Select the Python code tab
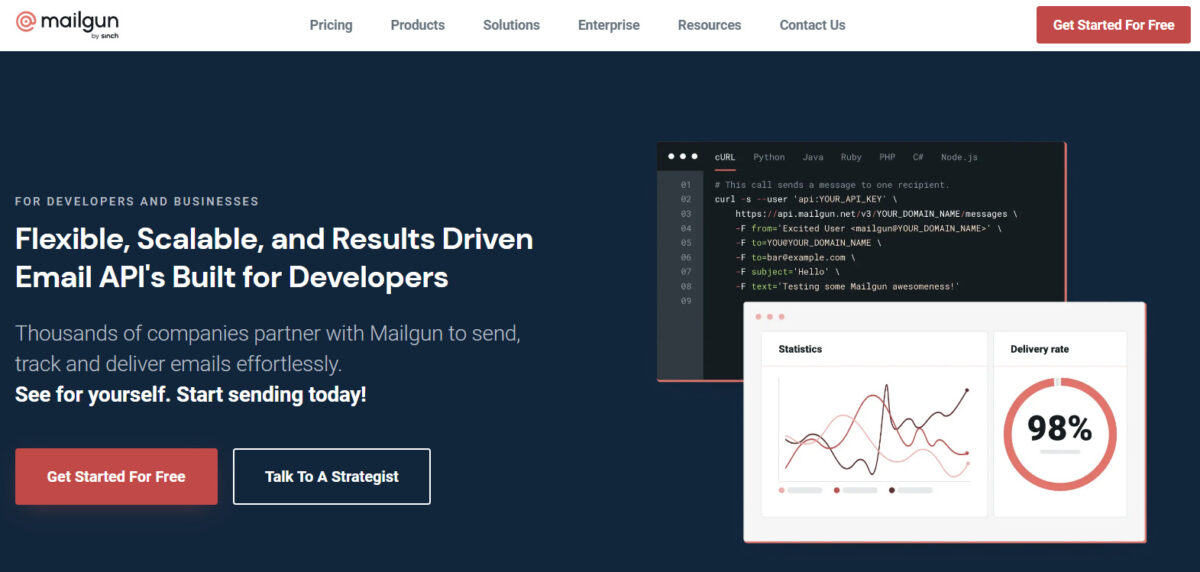Image resolution: width=1200 pixels, height=572 pixels. [769, 157]
